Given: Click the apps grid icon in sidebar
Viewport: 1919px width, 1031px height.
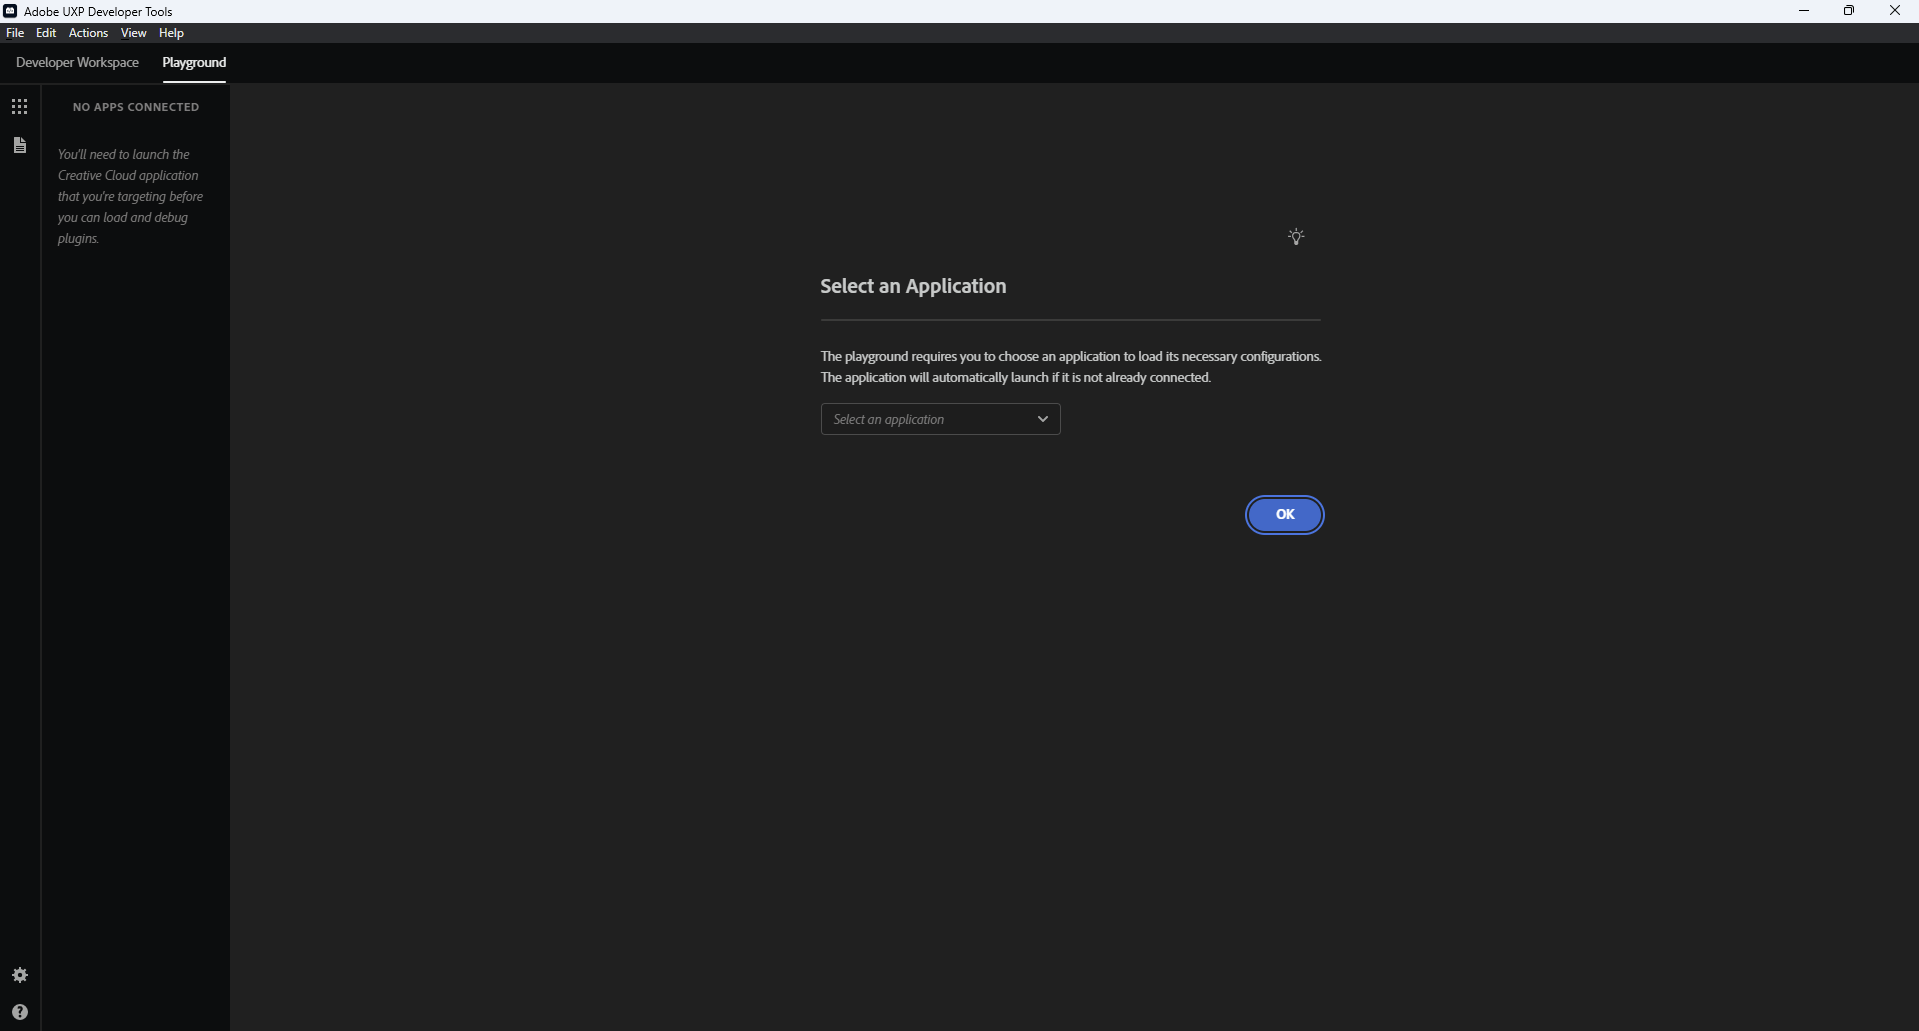Looking at the screenshot, I should pos(19,107).
